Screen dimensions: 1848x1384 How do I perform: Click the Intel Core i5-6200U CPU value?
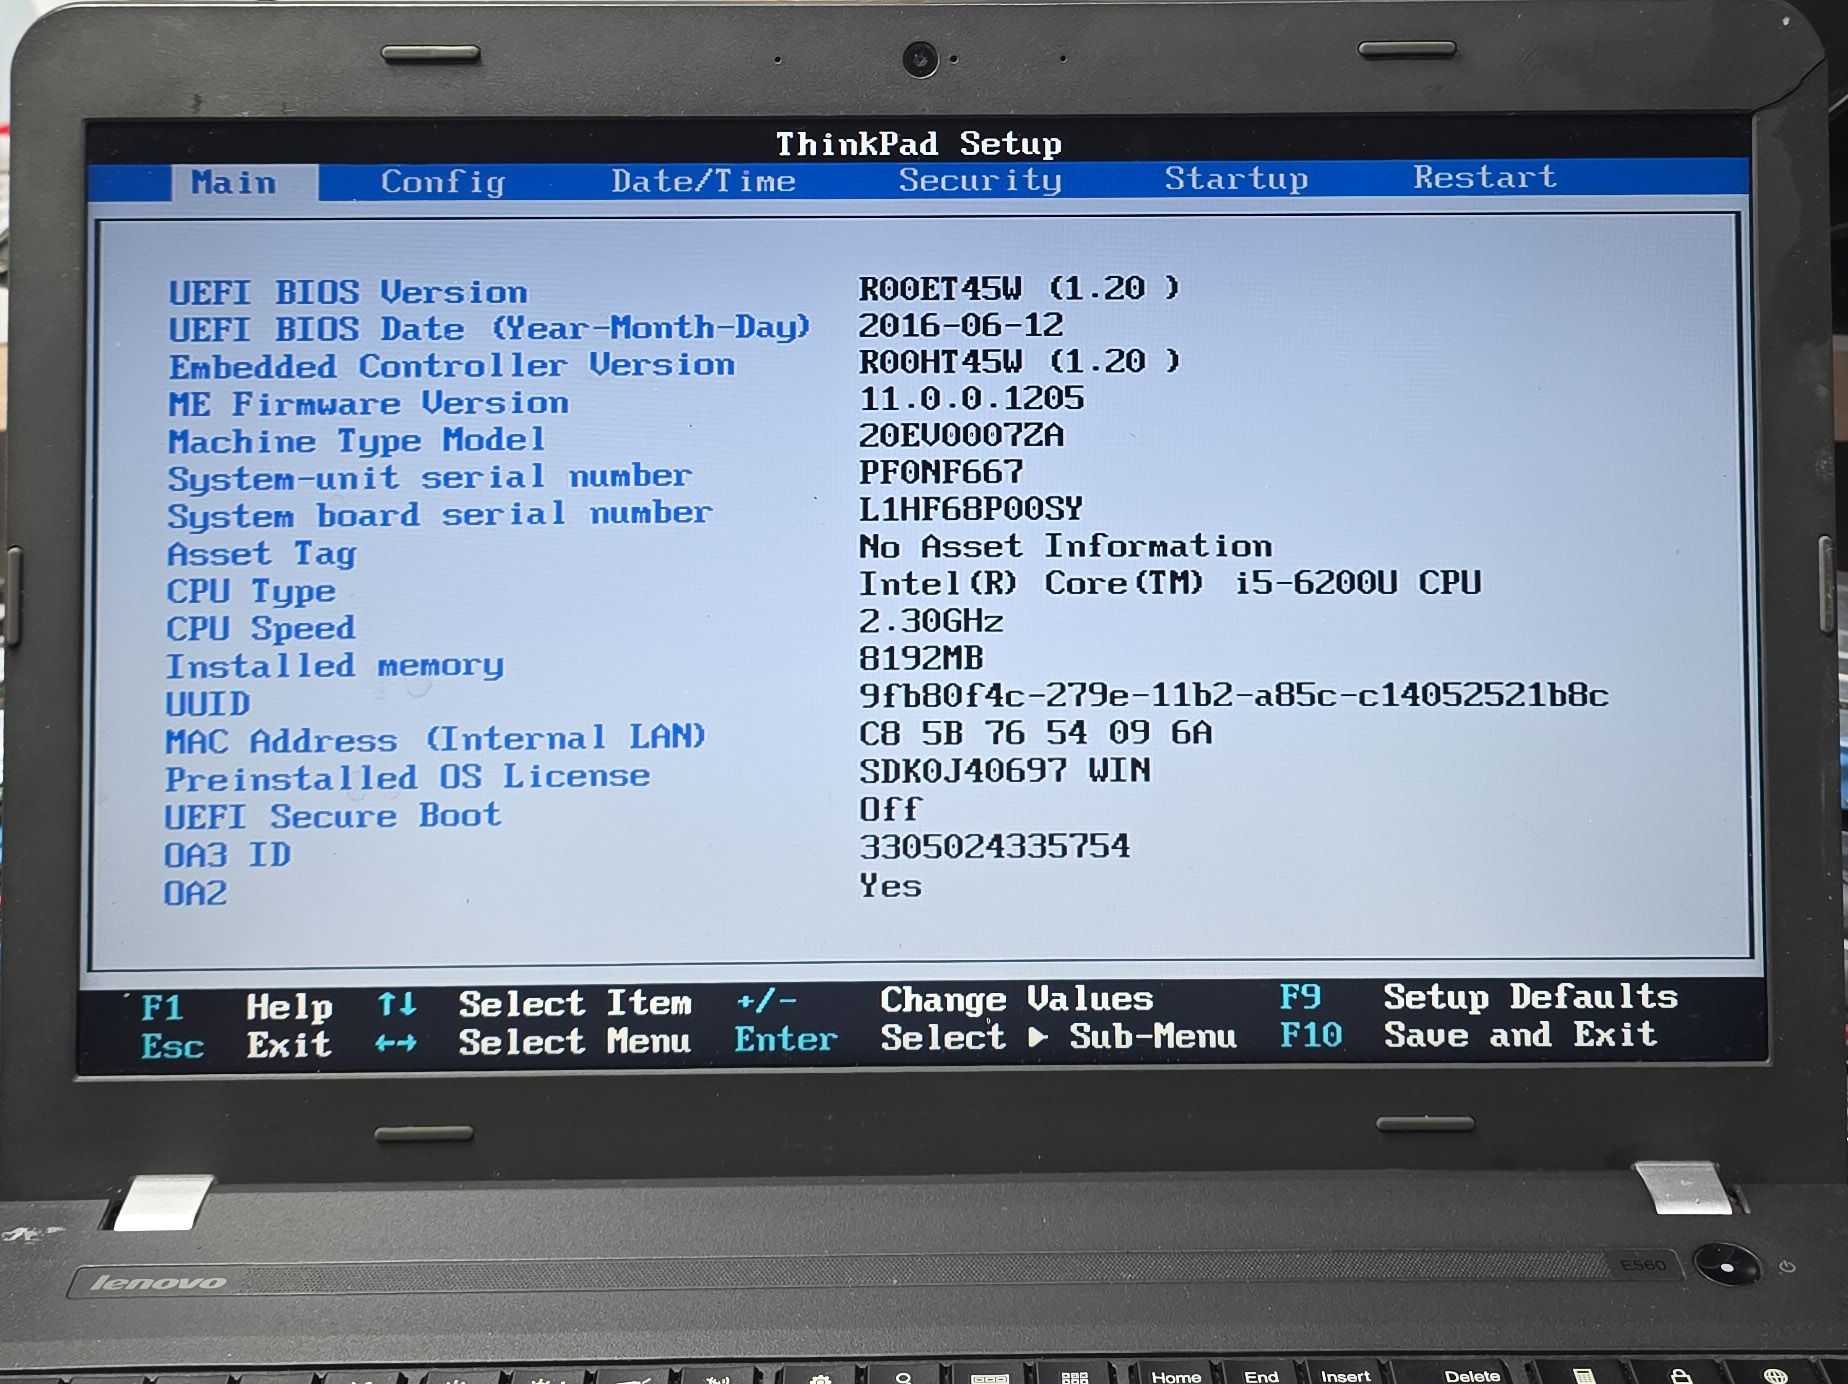(1170, 583)
